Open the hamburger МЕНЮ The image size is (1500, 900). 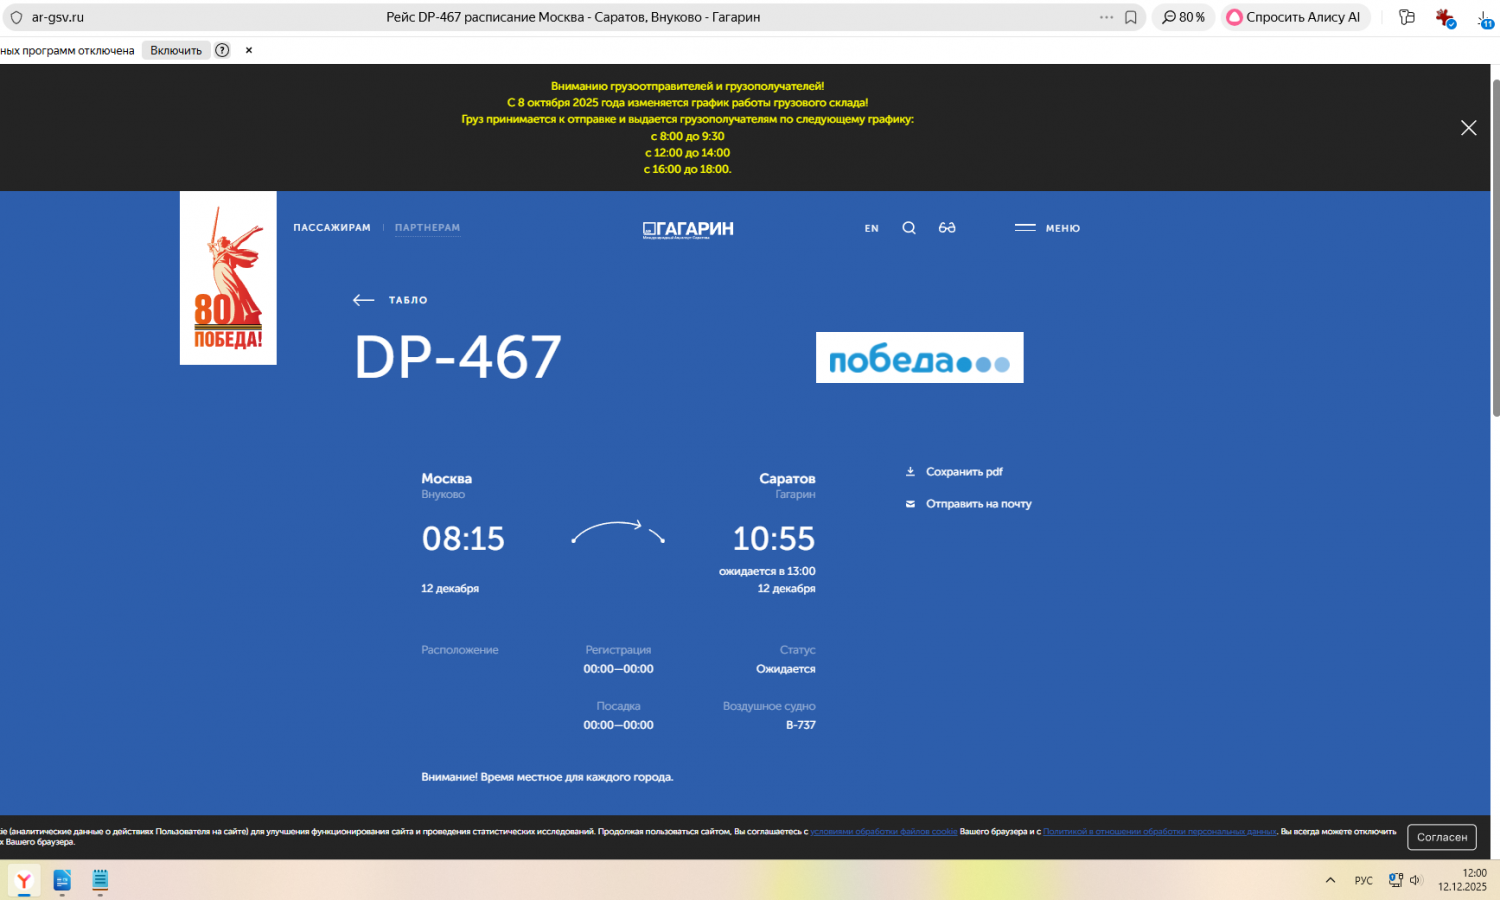[x=1047, y=228]
